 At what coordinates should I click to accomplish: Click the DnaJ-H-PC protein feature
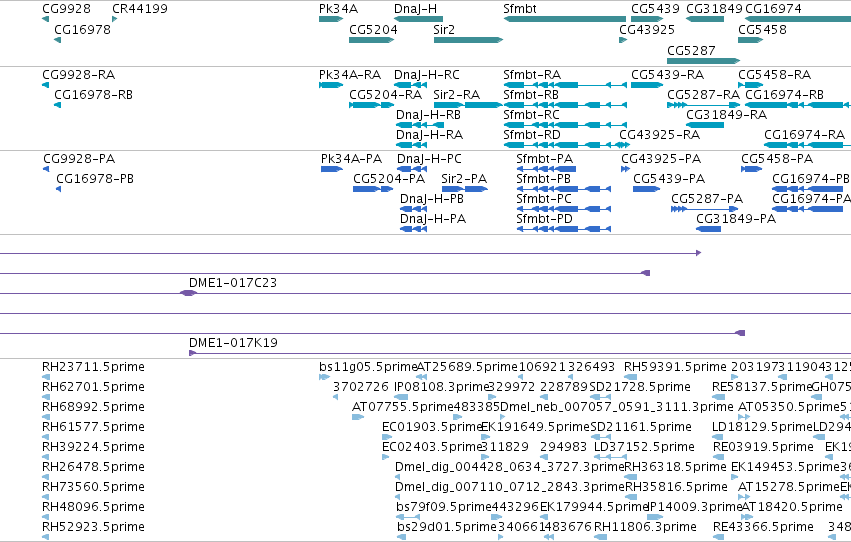tap(412, 169)
